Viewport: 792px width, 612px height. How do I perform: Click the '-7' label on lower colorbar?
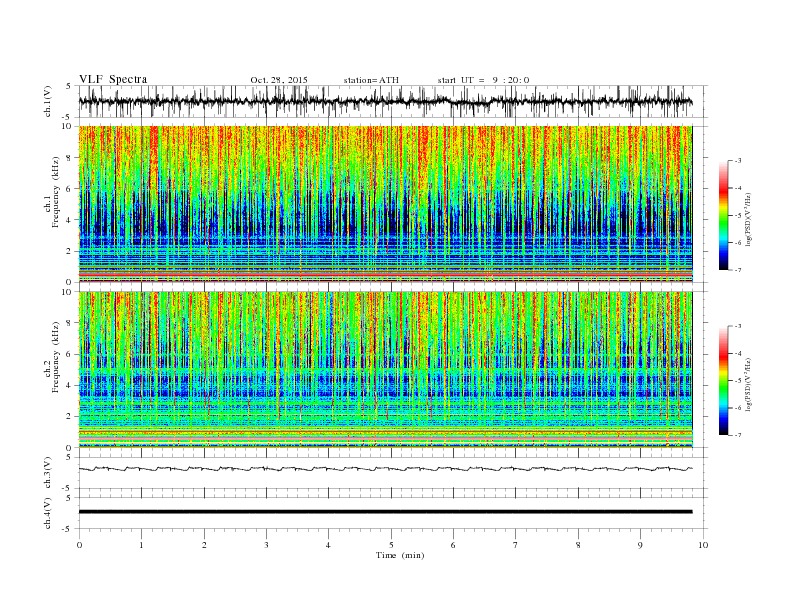[737, 435]
